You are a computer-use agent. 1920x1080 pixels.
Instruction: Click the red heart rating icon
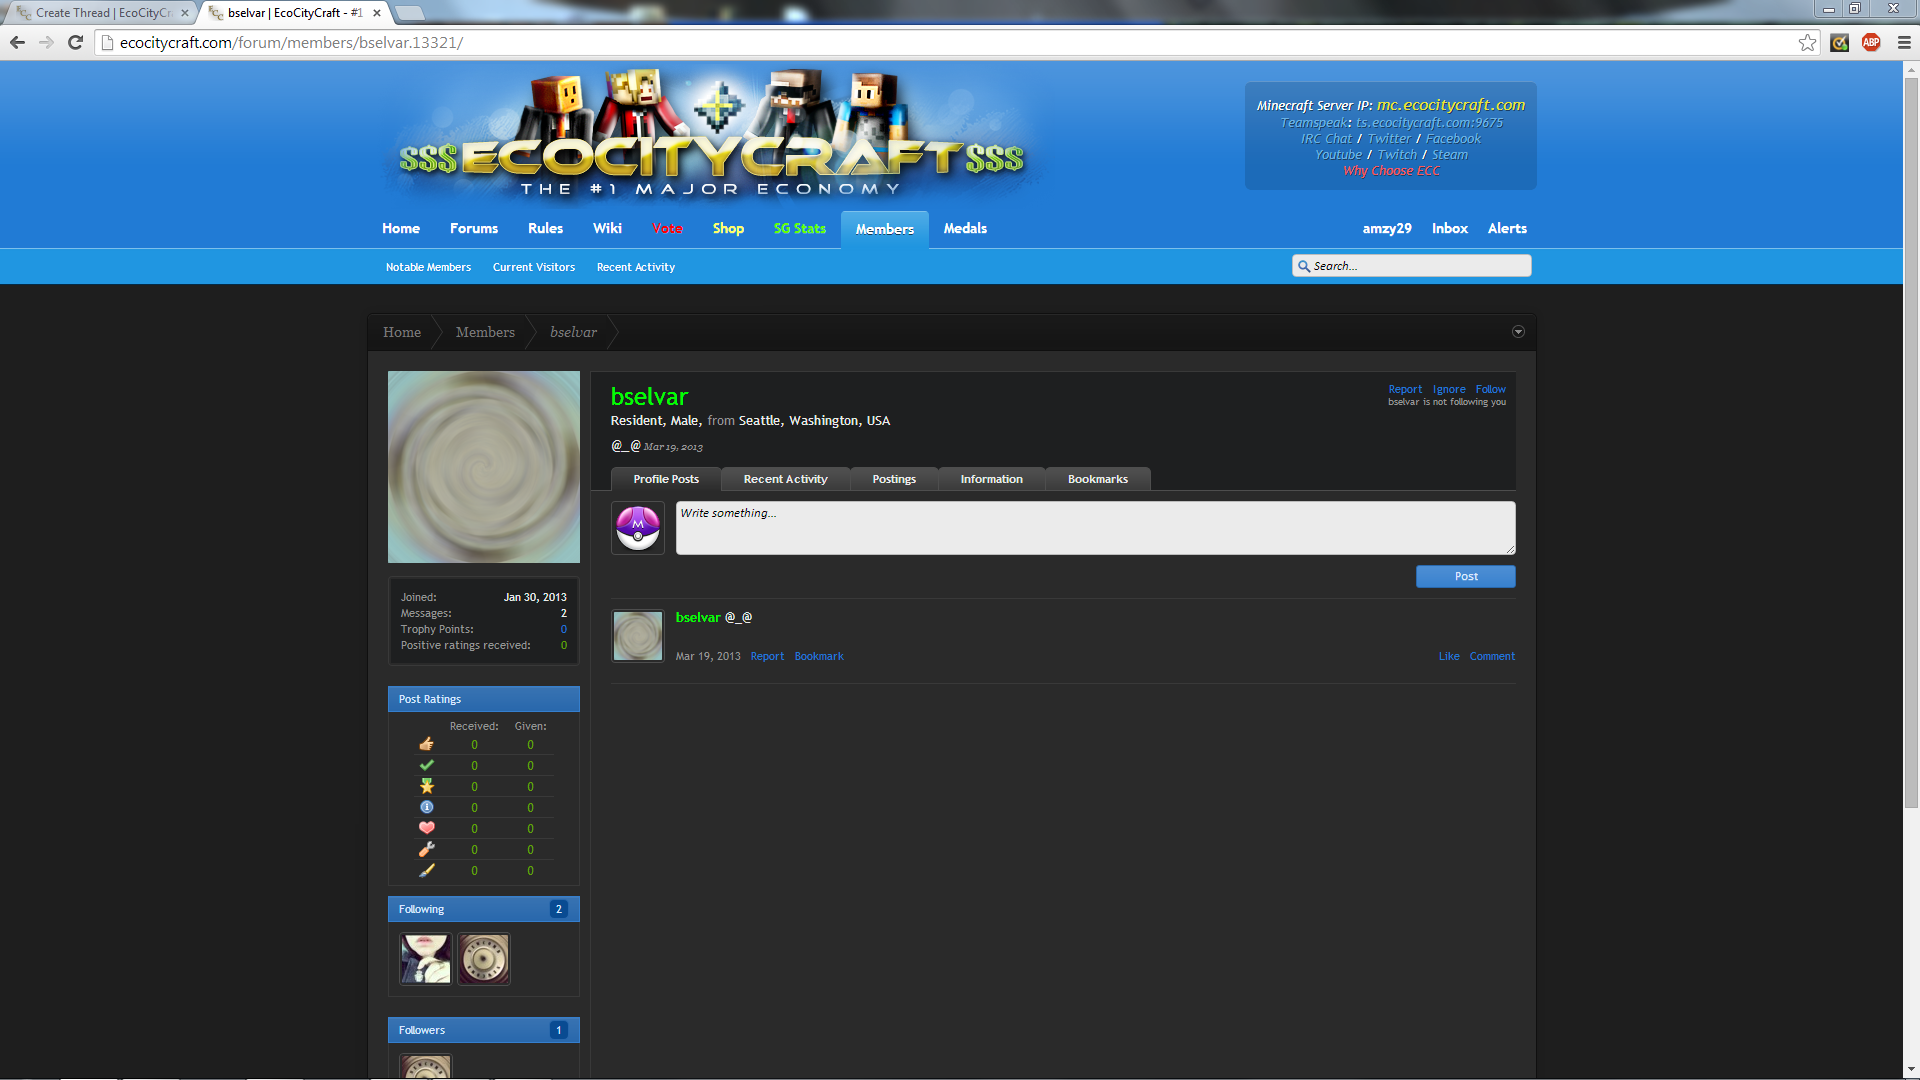click(427, 828)
